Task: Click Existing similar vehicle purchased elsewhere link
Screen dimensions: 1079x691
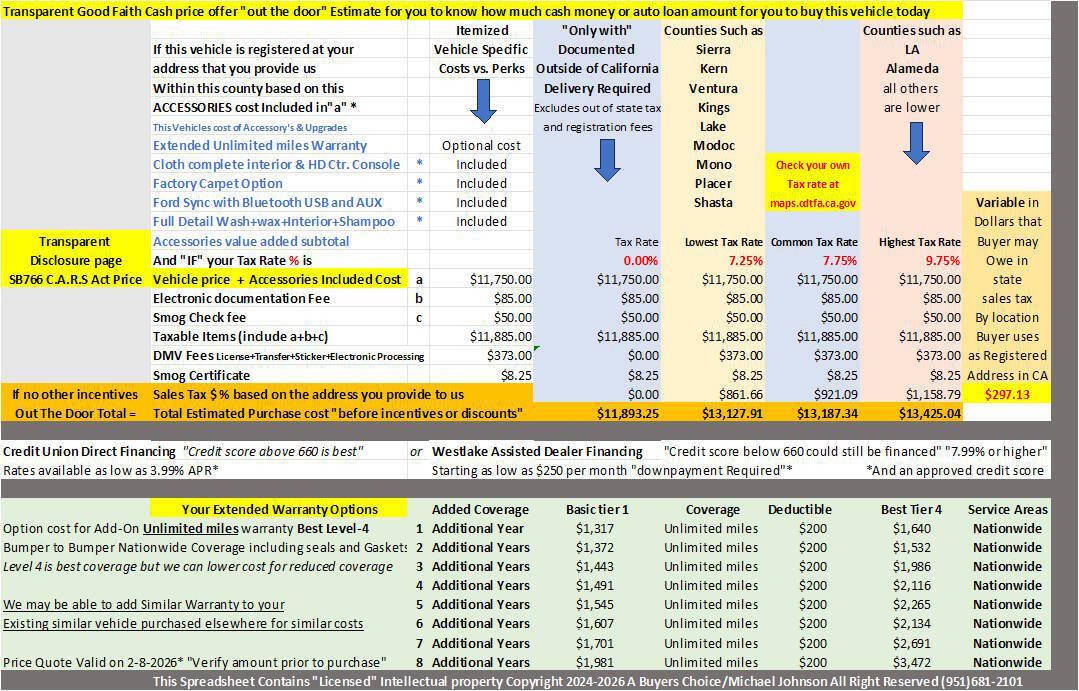Action: [x=182, y=624]
